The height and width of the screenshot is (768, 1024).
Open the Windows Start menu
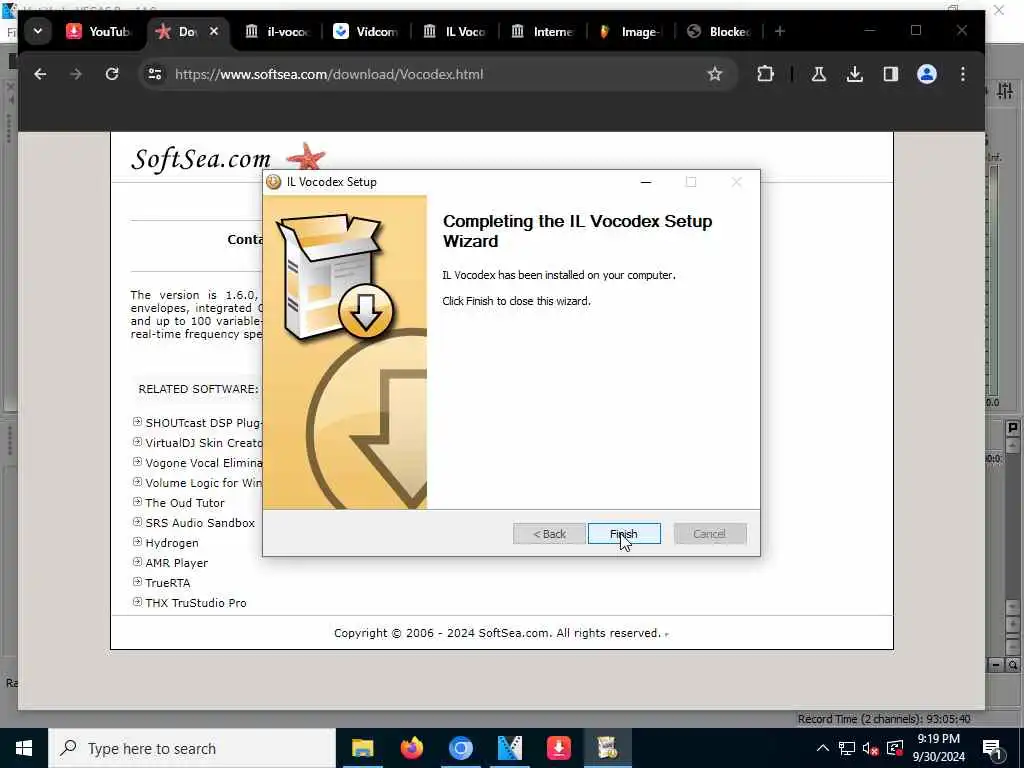click(x=24, y=748)
